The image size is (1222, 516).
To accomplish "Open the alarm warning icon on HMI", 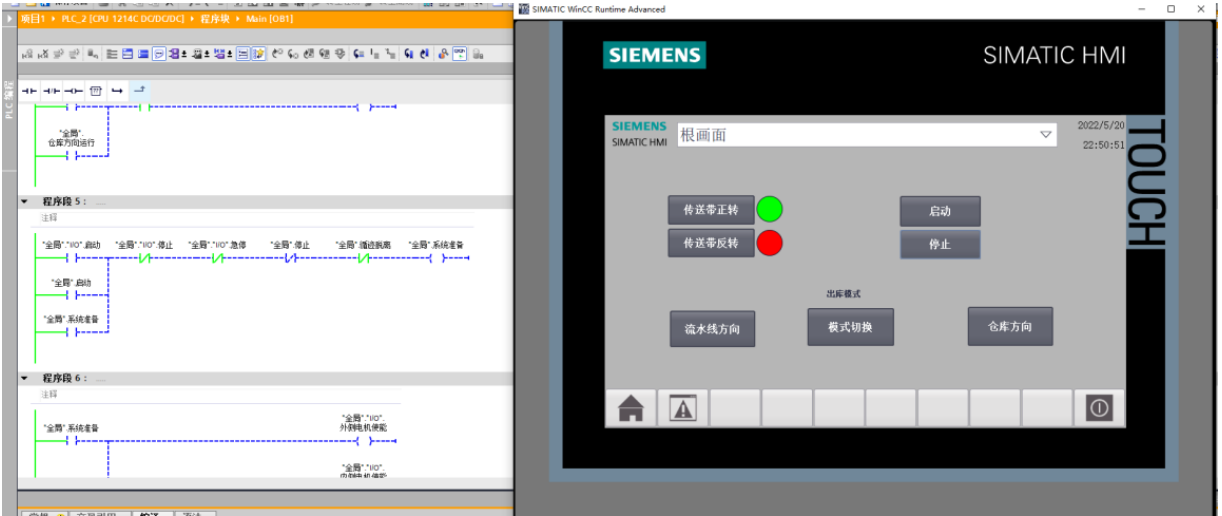I will pyautogui.click(x=683, y=407).
